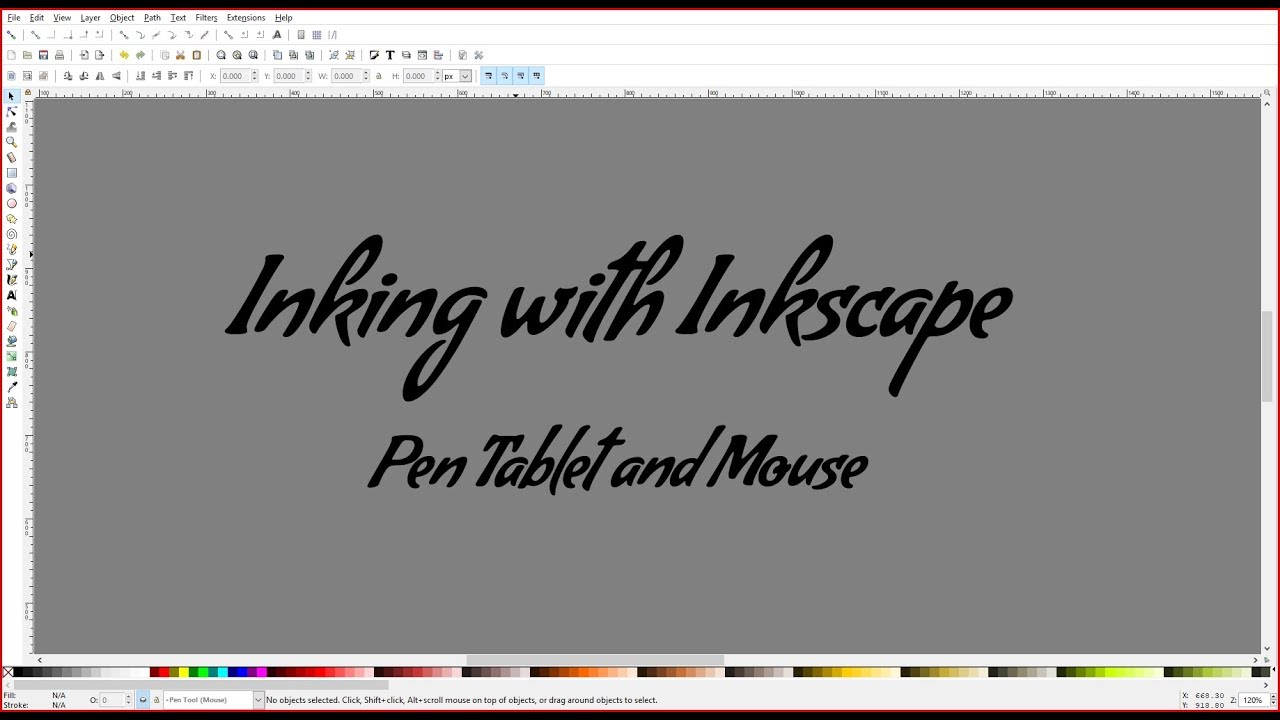Toggle current layer lock in status bar
The image size is (1280, 720).
point(156,700)
